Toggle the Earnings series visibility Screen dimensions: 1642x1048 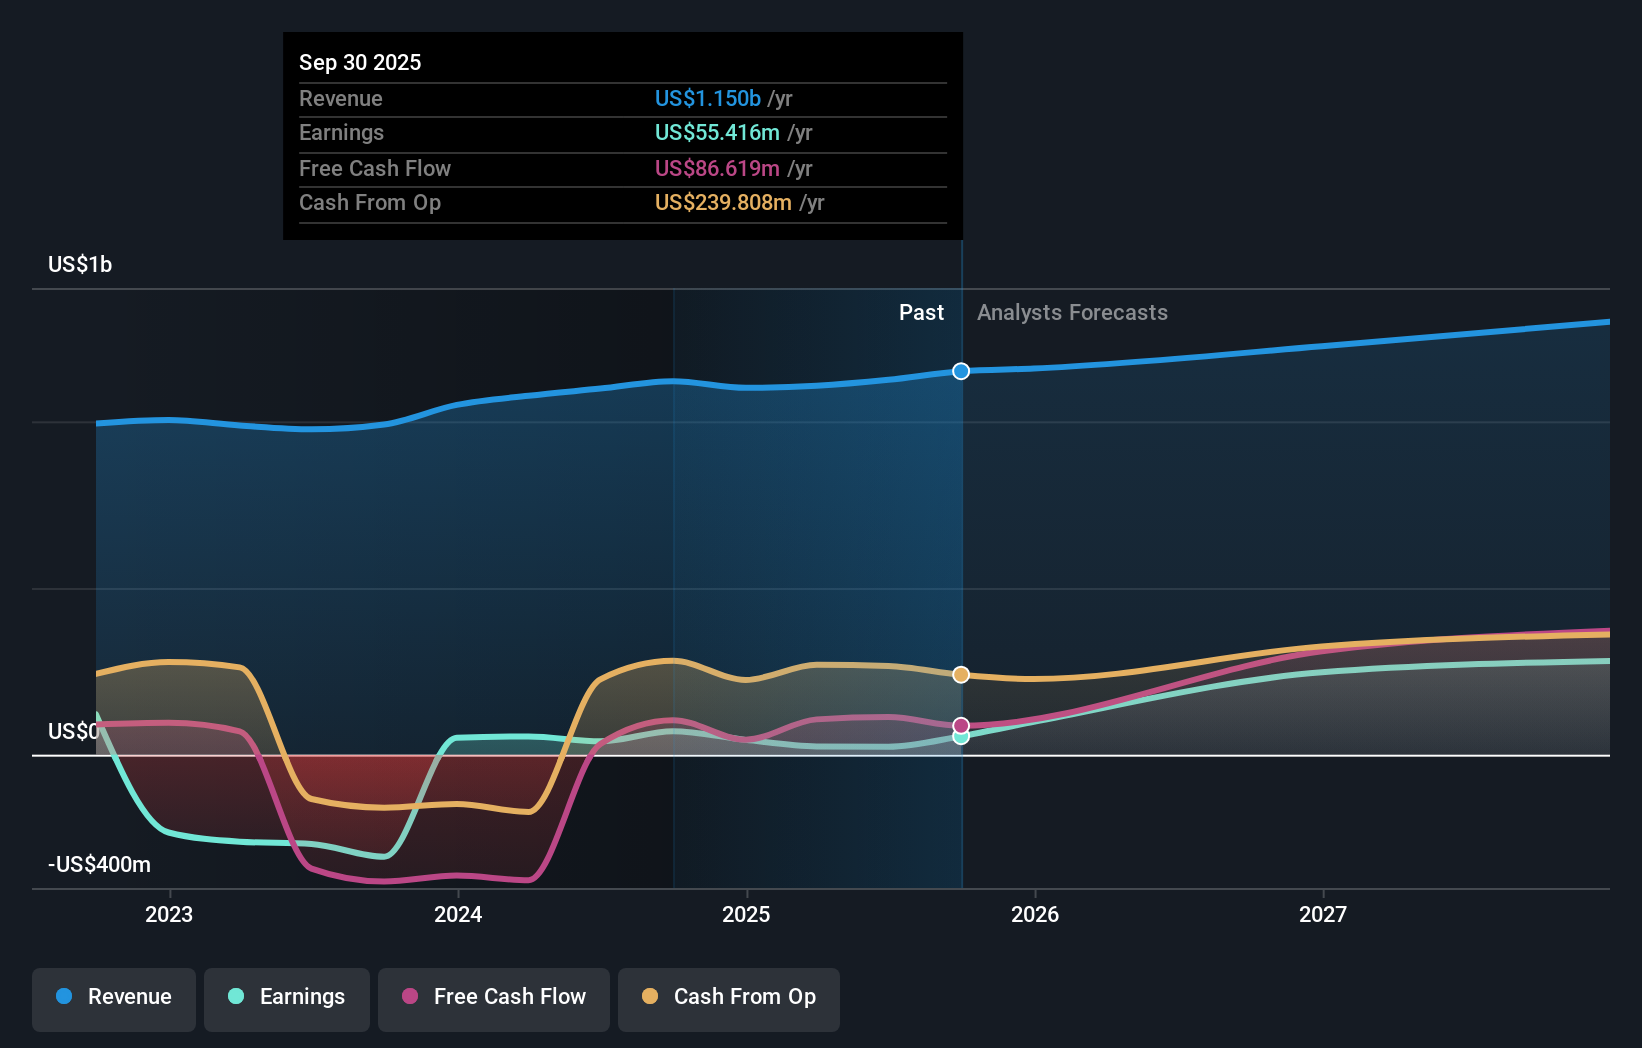[286, 997]
